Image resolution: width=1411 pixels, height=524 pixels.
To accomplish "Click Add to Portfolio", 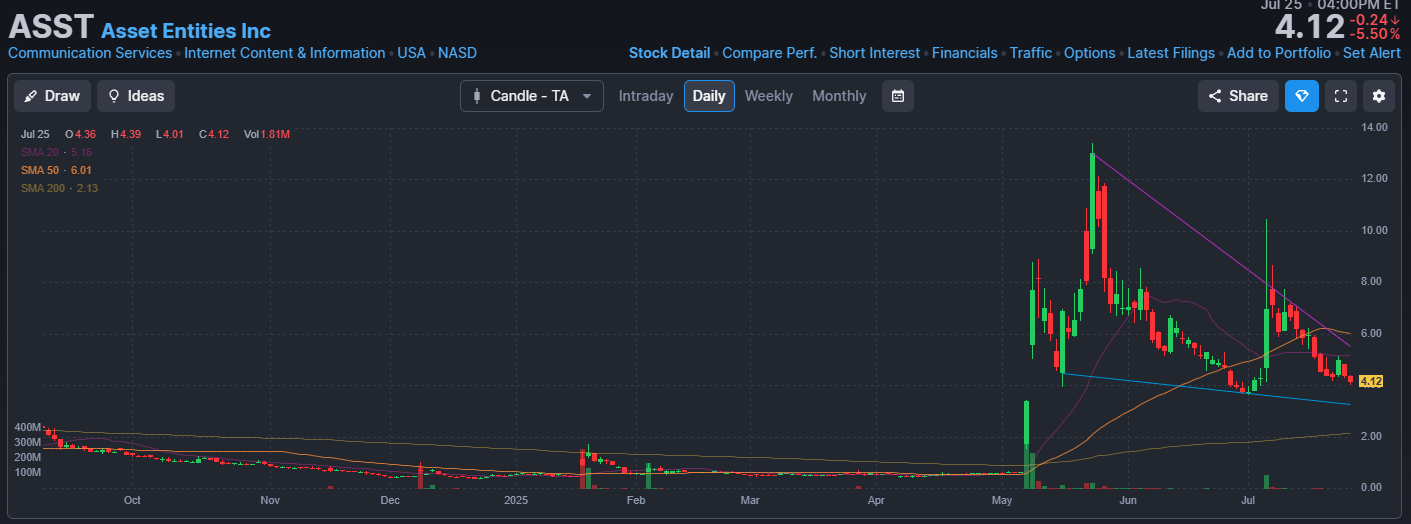I will (x=1278, y=53).
